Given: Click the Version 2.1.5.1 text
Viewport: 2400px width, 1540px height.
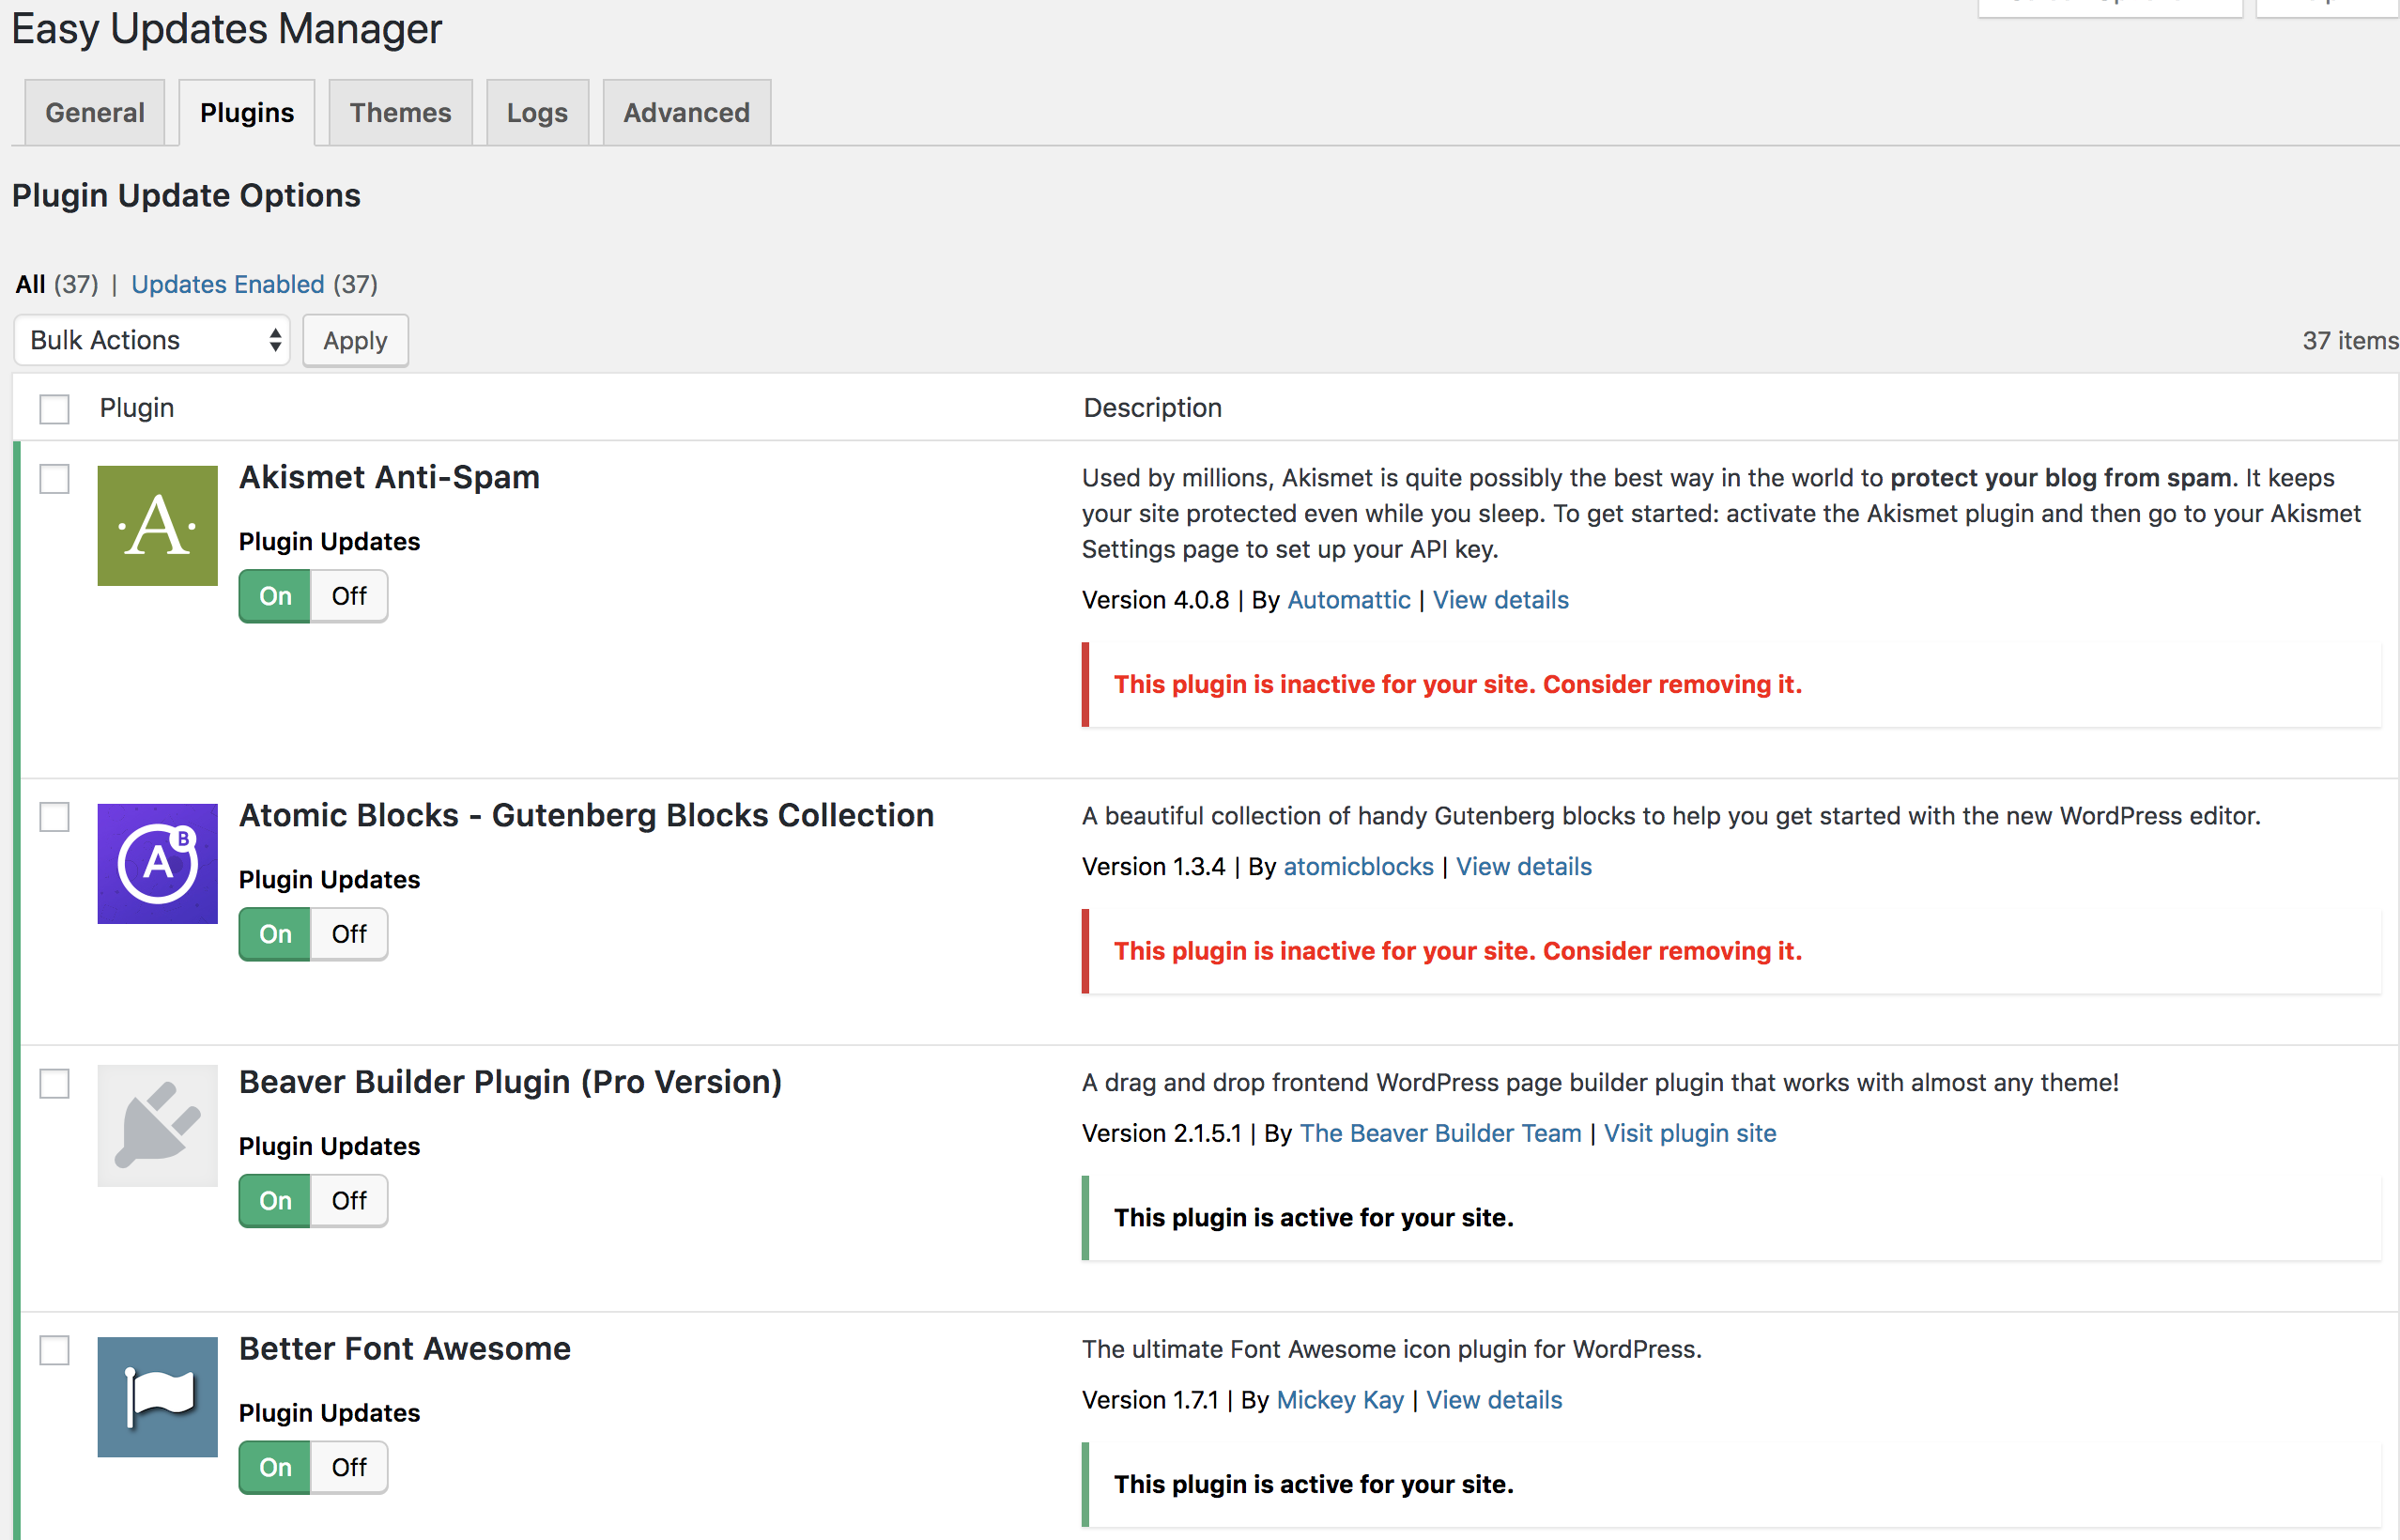Looking at the screenshot, I should 1161,1134.
